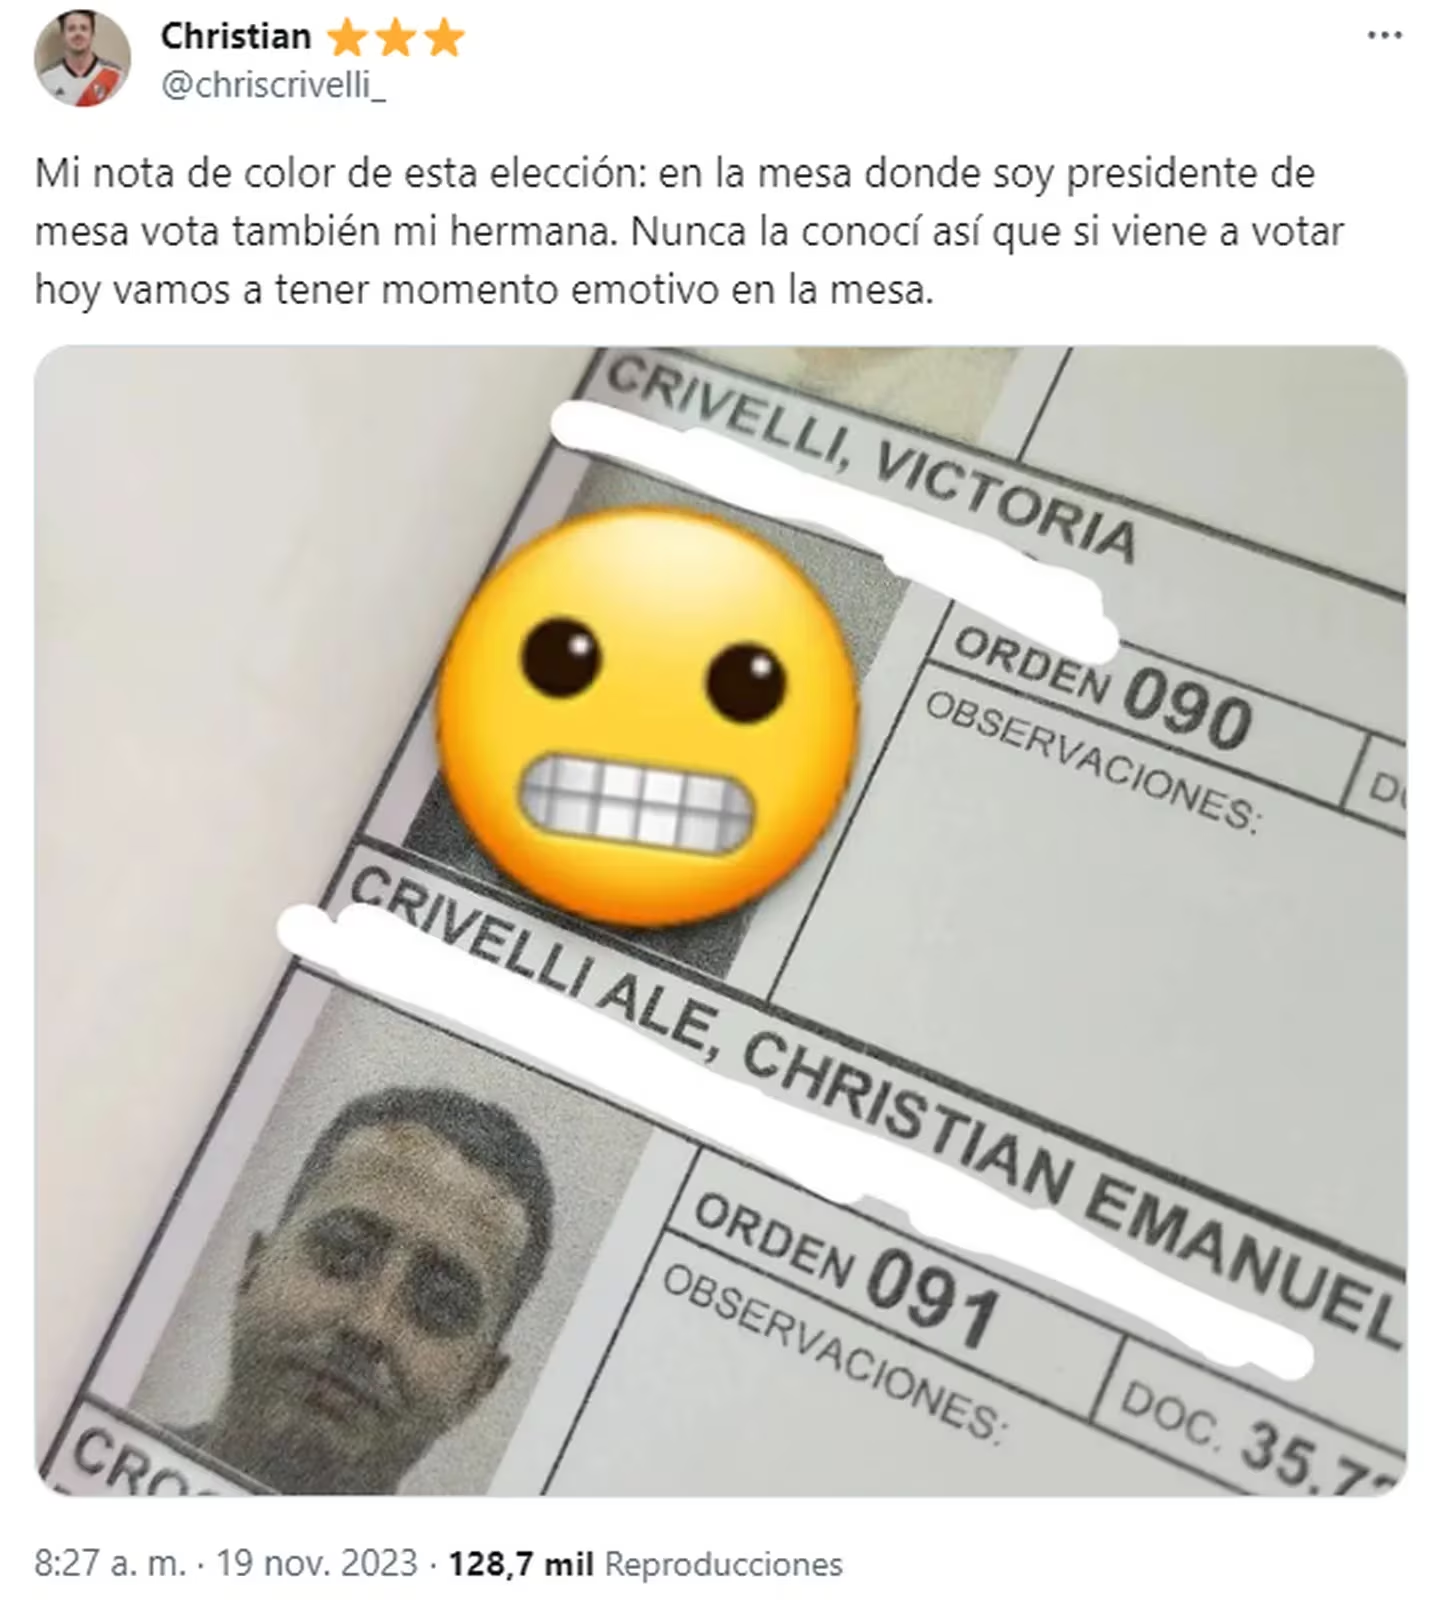Image resolution: width=1440 pixels, height=1612 pixels.
Task: View the 128,7 mil Reproducciones count
Action: tap(646, 1563)
